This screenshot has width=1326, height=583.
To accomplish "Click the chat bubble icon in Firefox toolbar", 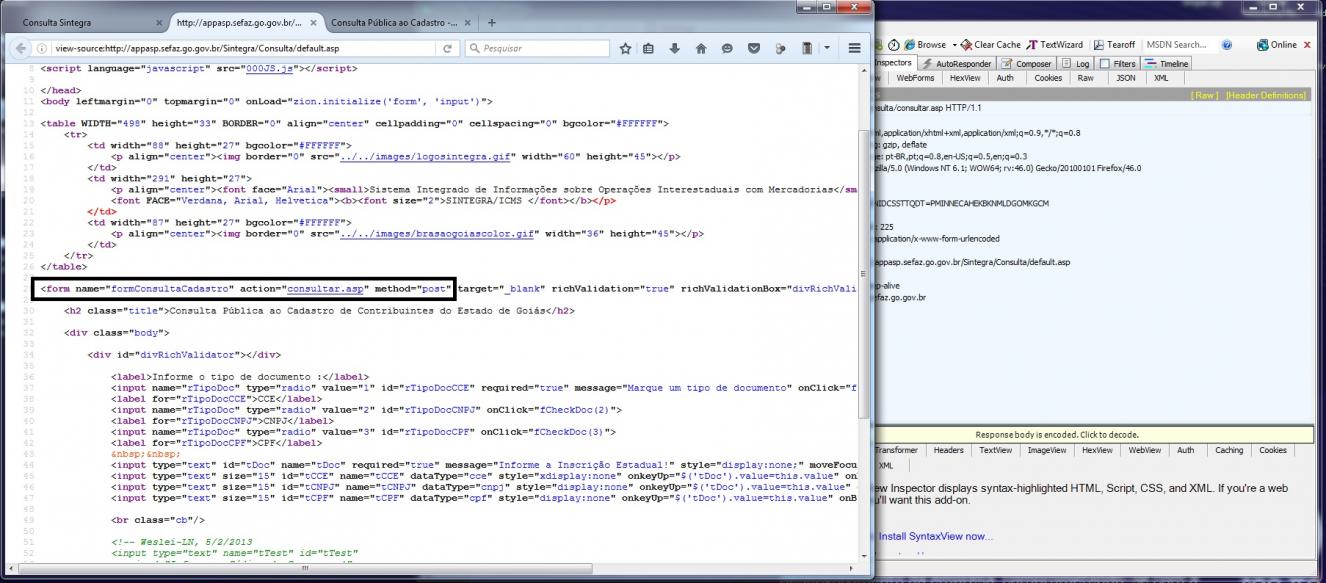I will [x=727, y=48].
